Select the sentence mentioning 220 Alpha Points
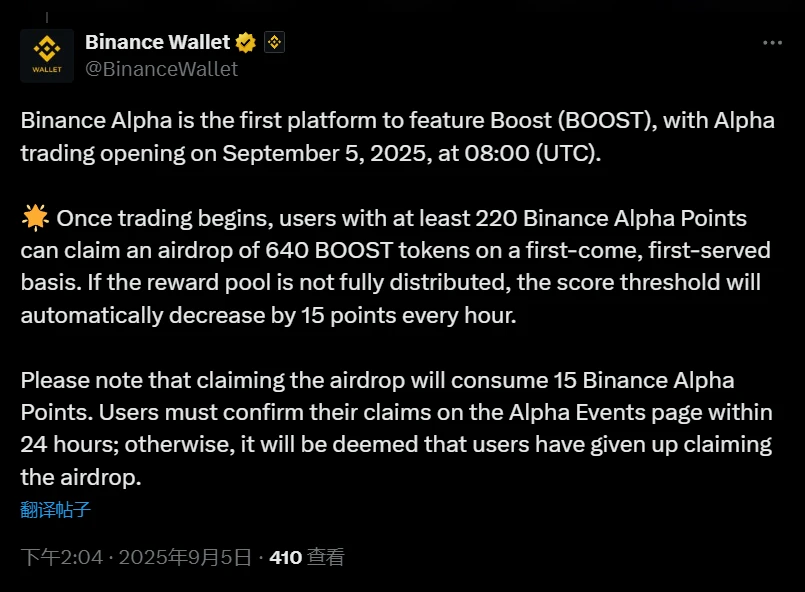 [400, 218]
